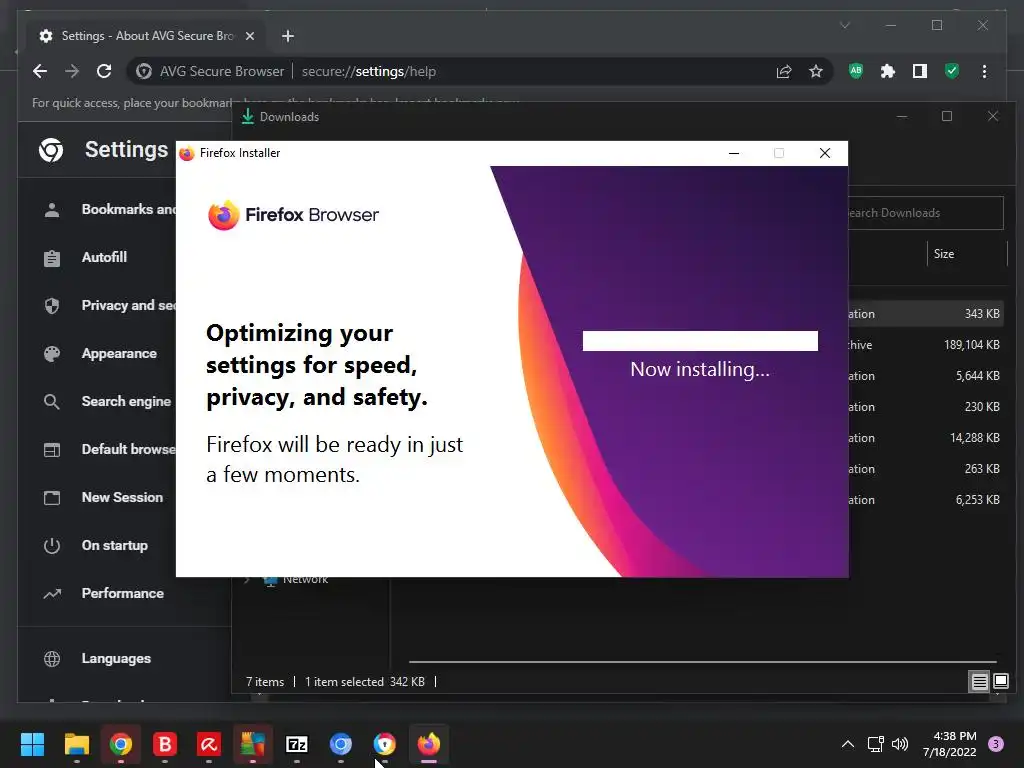
Task: Open the notification badge showing 3
Action: [996, 744]
